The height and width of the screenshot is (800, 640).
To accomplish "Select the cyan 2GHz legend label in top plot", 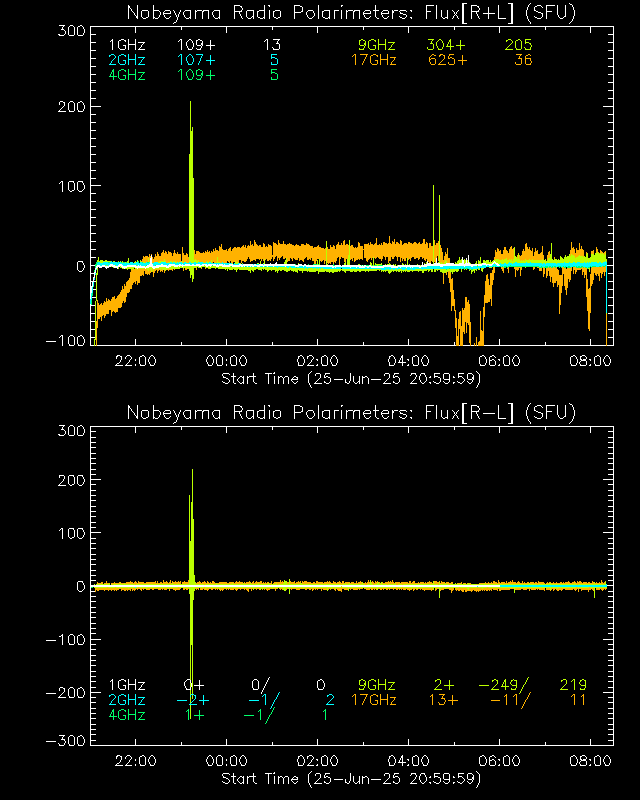I will 127,60.
